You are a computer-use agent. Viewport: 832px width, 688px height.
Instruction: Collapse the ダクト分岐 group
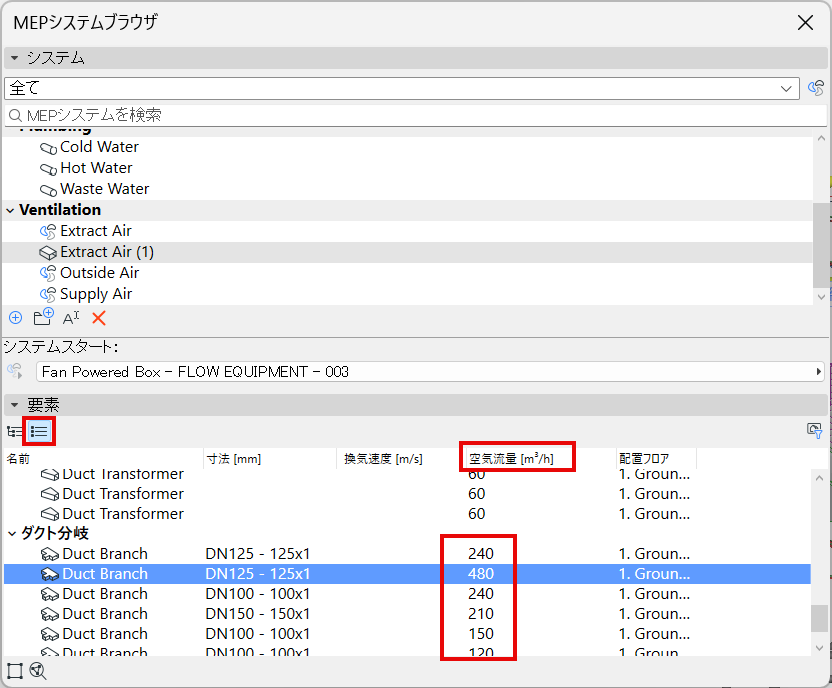(12, 534)
